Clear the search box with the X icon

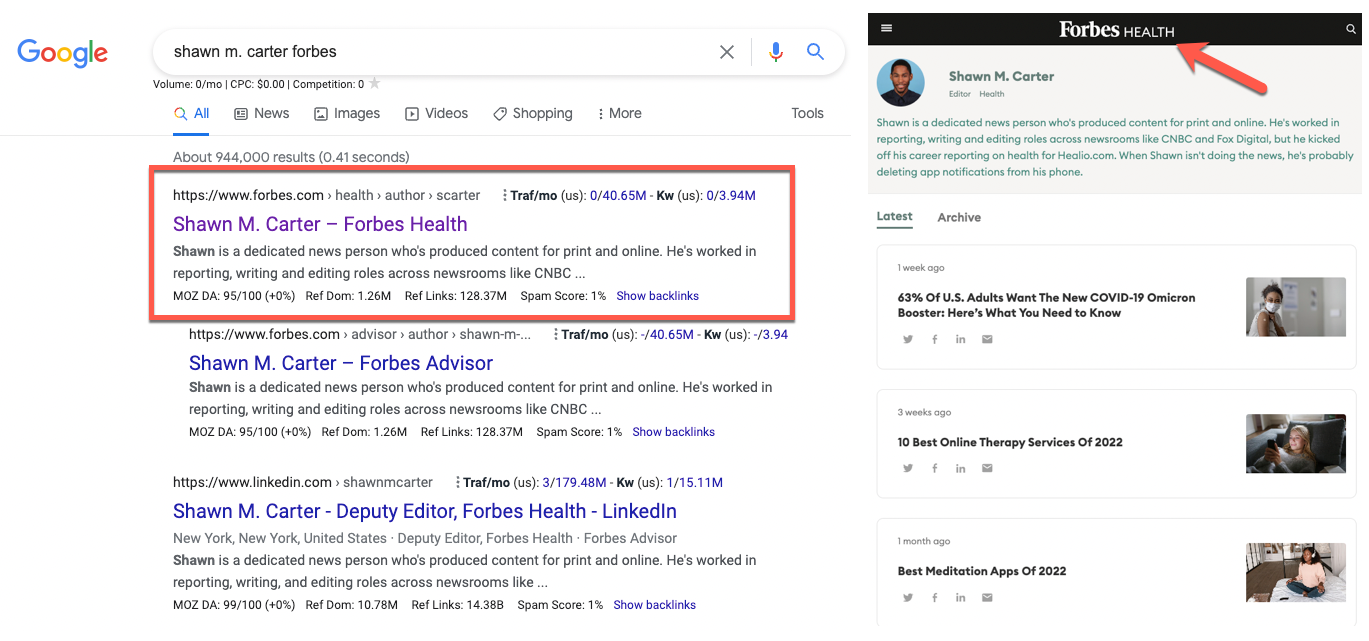(x=727, y=52)
